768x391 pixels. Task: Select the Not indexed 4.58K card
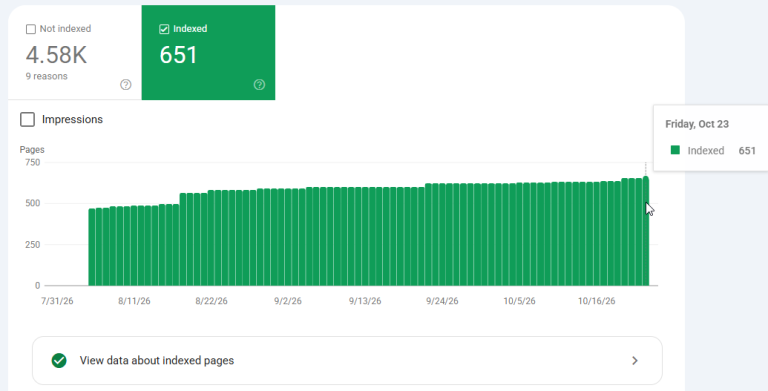click(75, 52)
